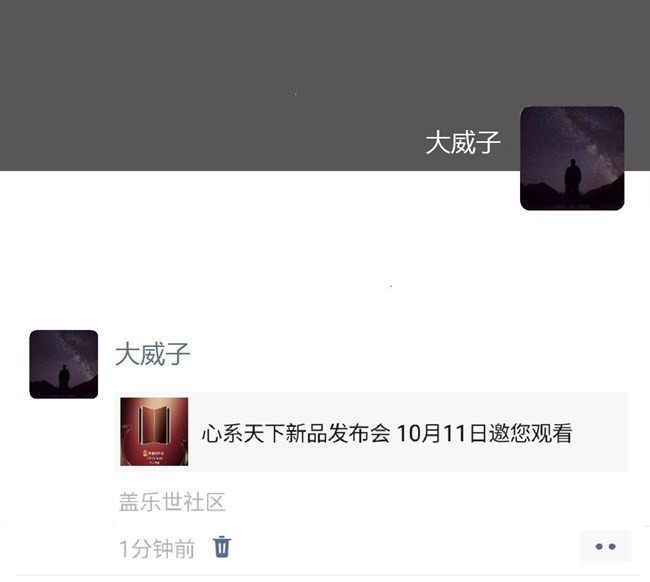Click the gray shared card's empty right edge
Screen dimensions: 650x582
(x=601, y=432)
